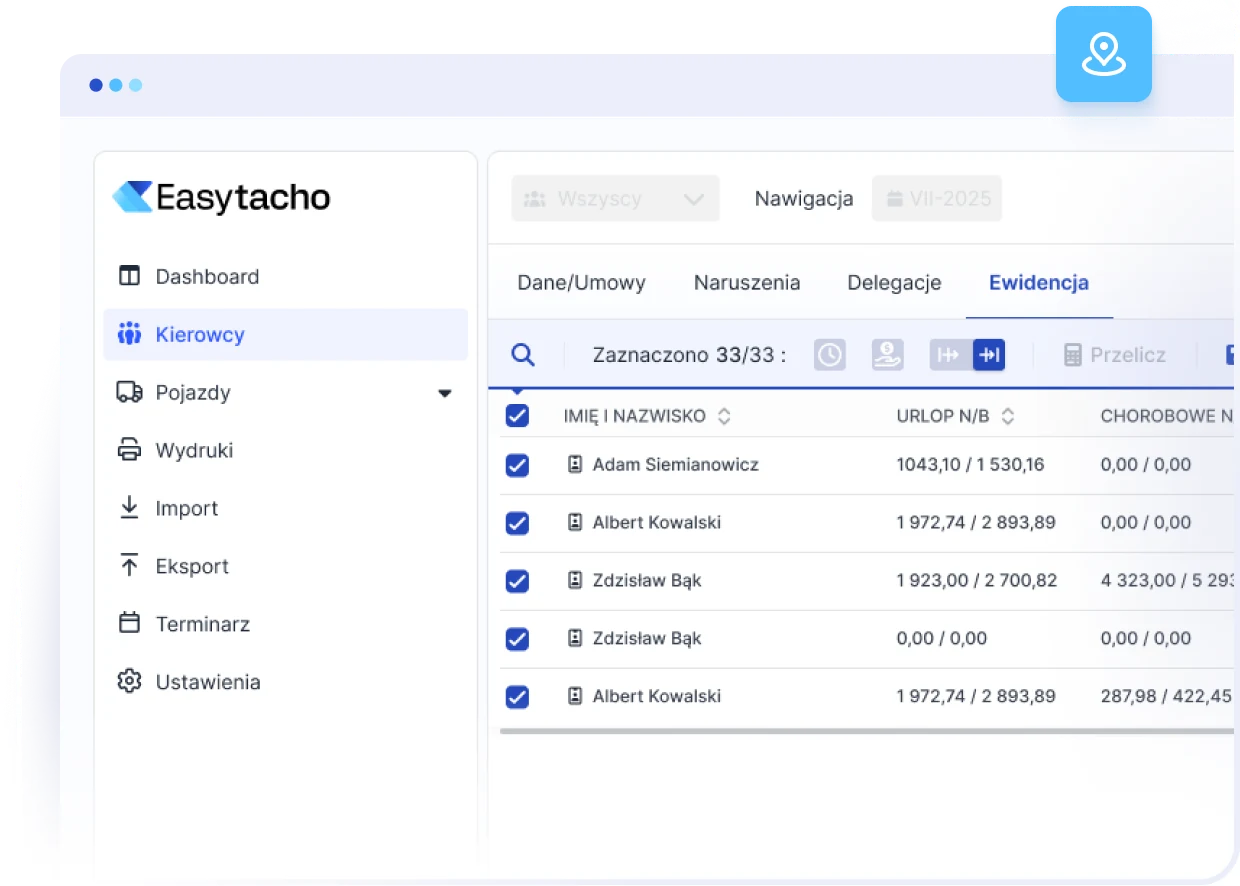Click the Import download icon
The width and height of the screenshot is (1240, 886).
[x=129, y=508]
